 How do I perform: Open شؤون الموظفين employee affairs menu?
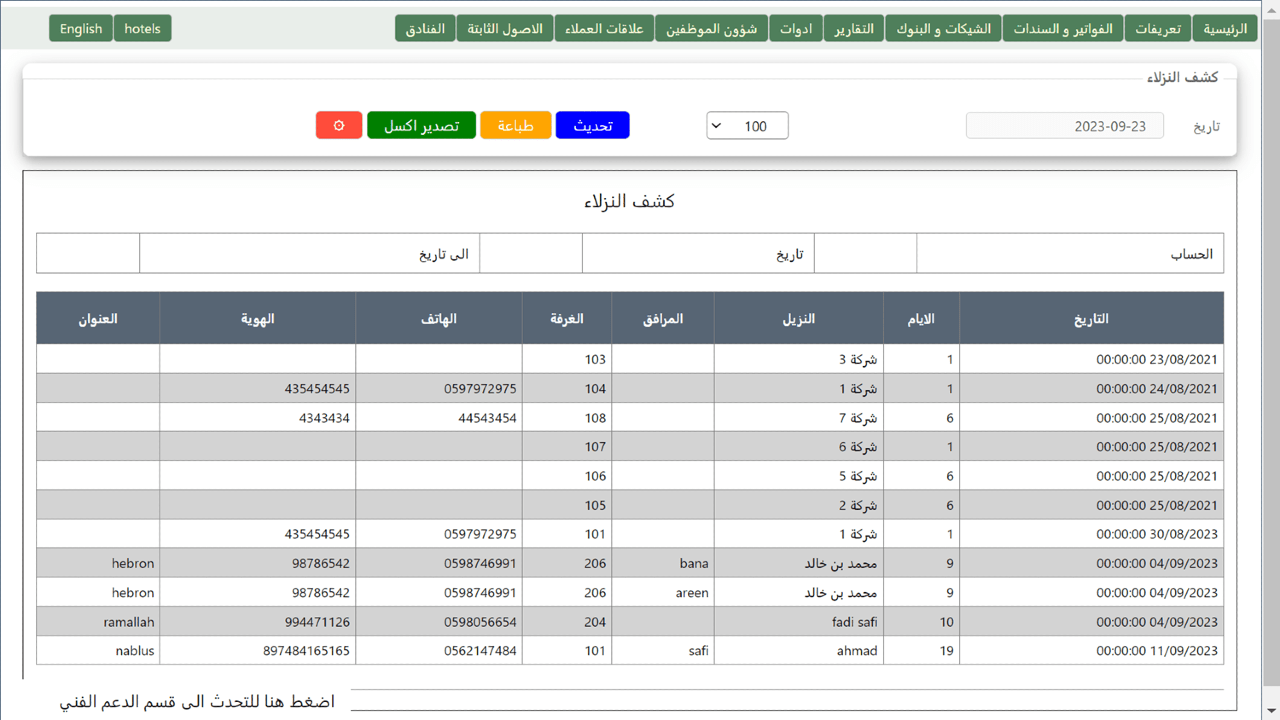(x=711, y=28)
